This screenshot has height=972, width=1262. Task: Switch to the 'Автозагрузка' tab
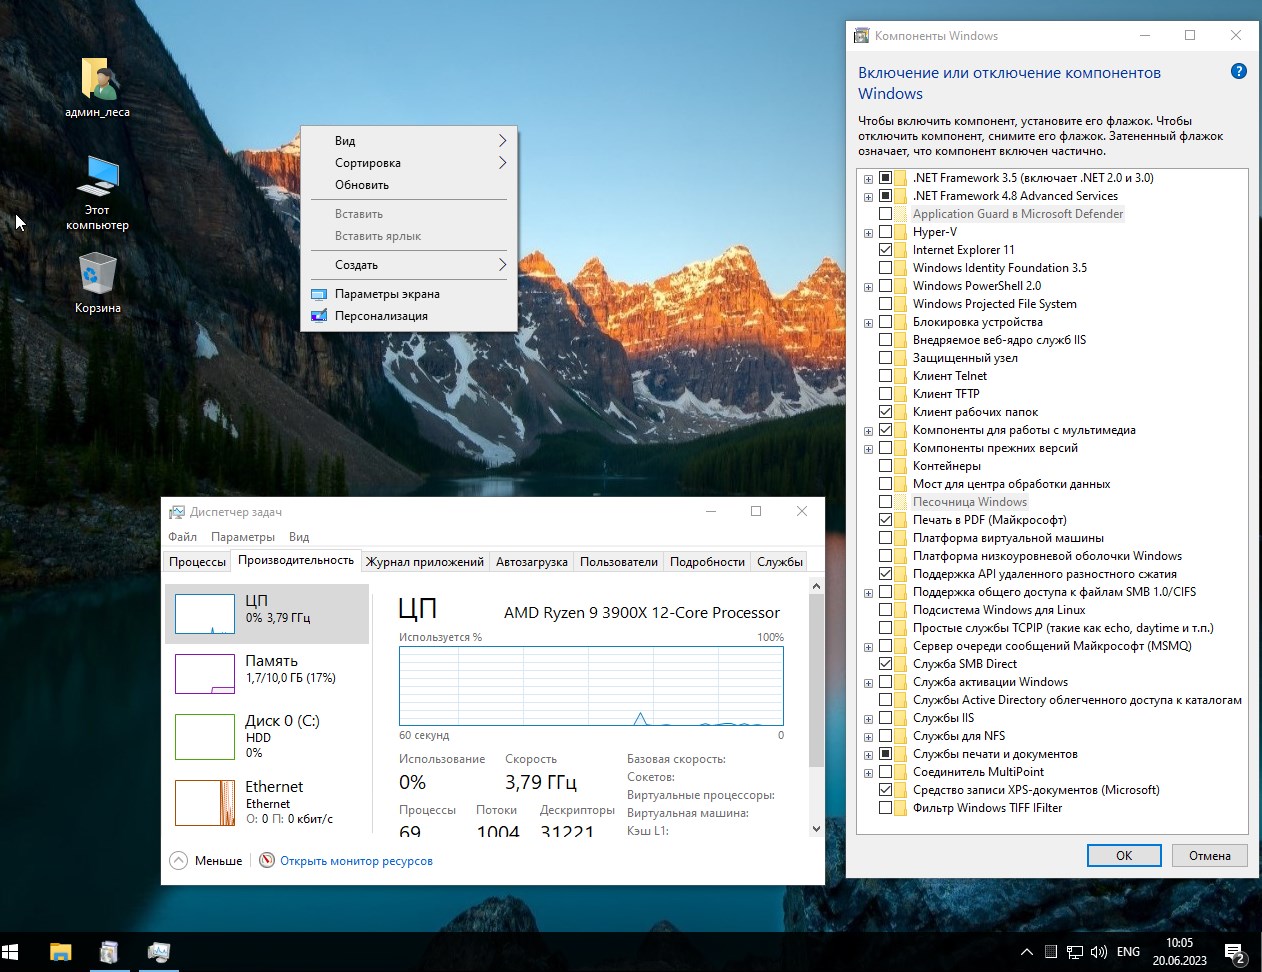[x=531, y=562]
